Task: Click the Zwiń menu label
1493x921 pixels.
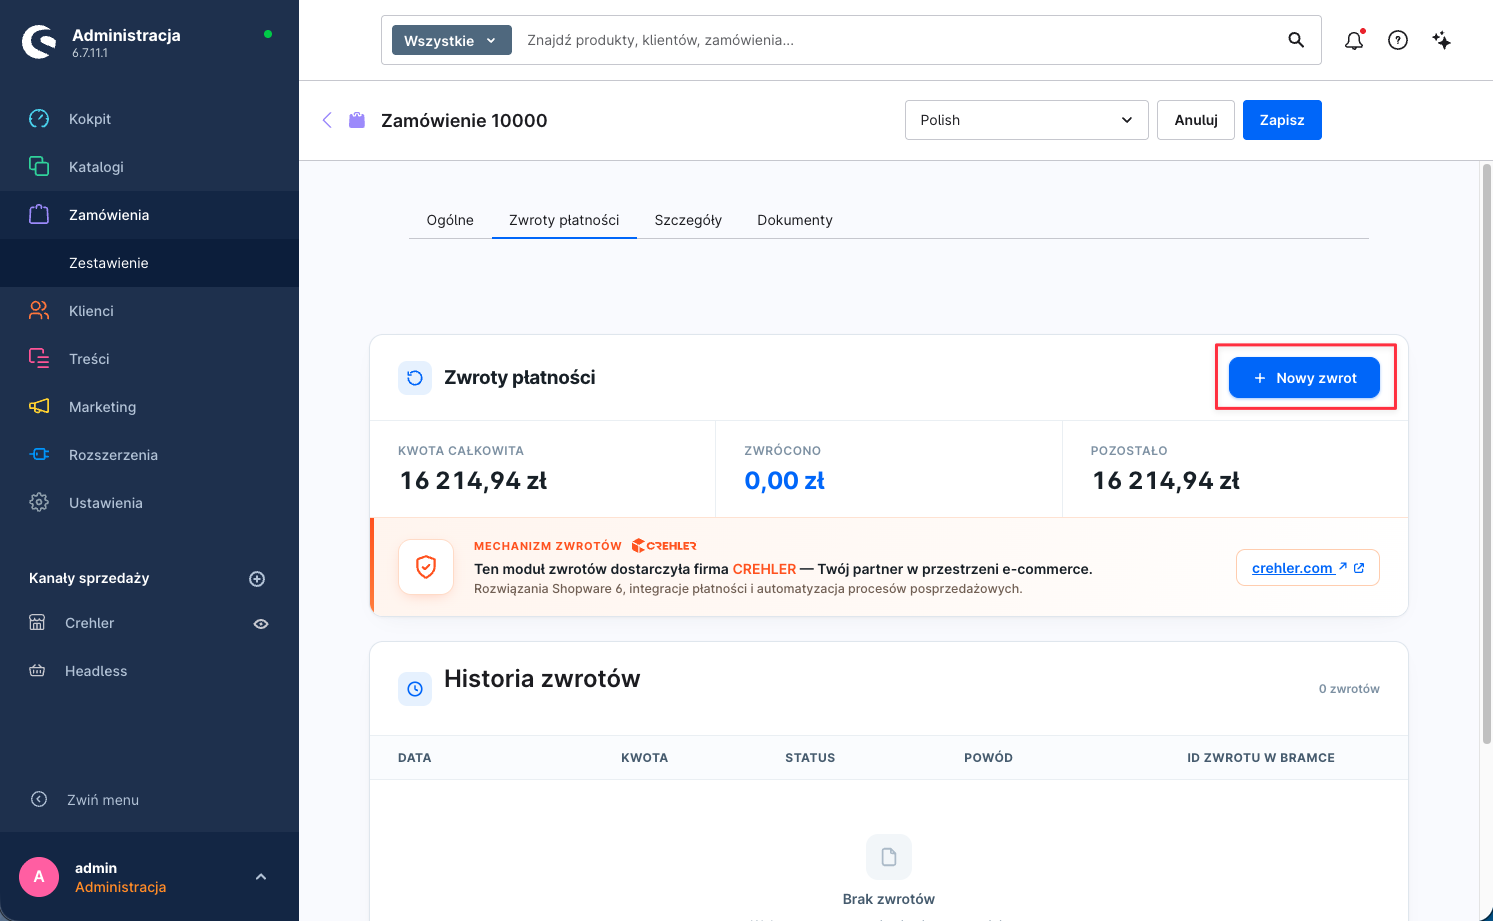Action: [103, 800]
